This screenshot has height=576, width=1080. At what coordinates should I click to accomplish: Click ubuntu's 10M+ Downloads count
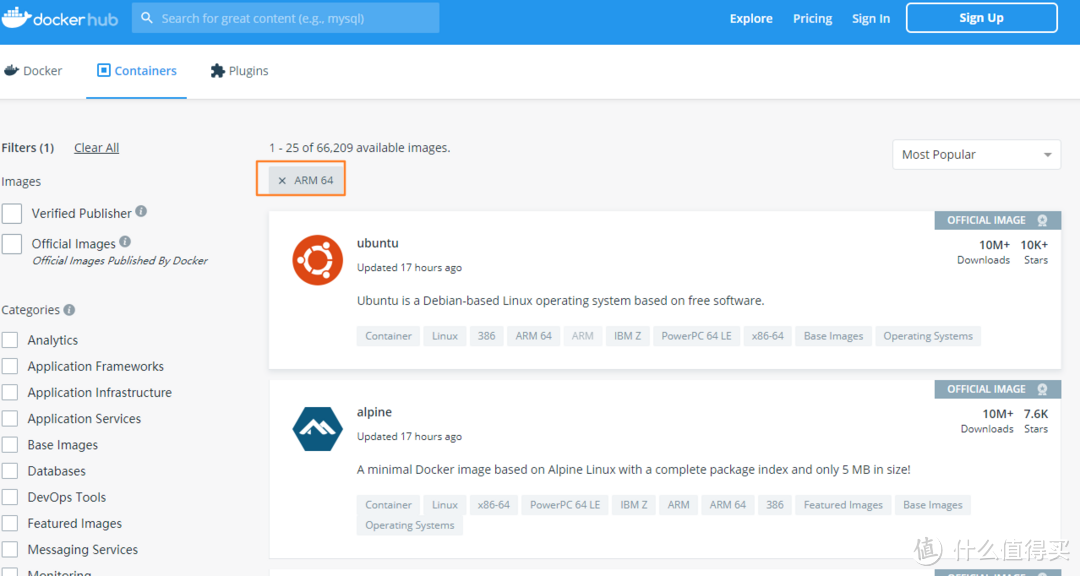[995, 245]
